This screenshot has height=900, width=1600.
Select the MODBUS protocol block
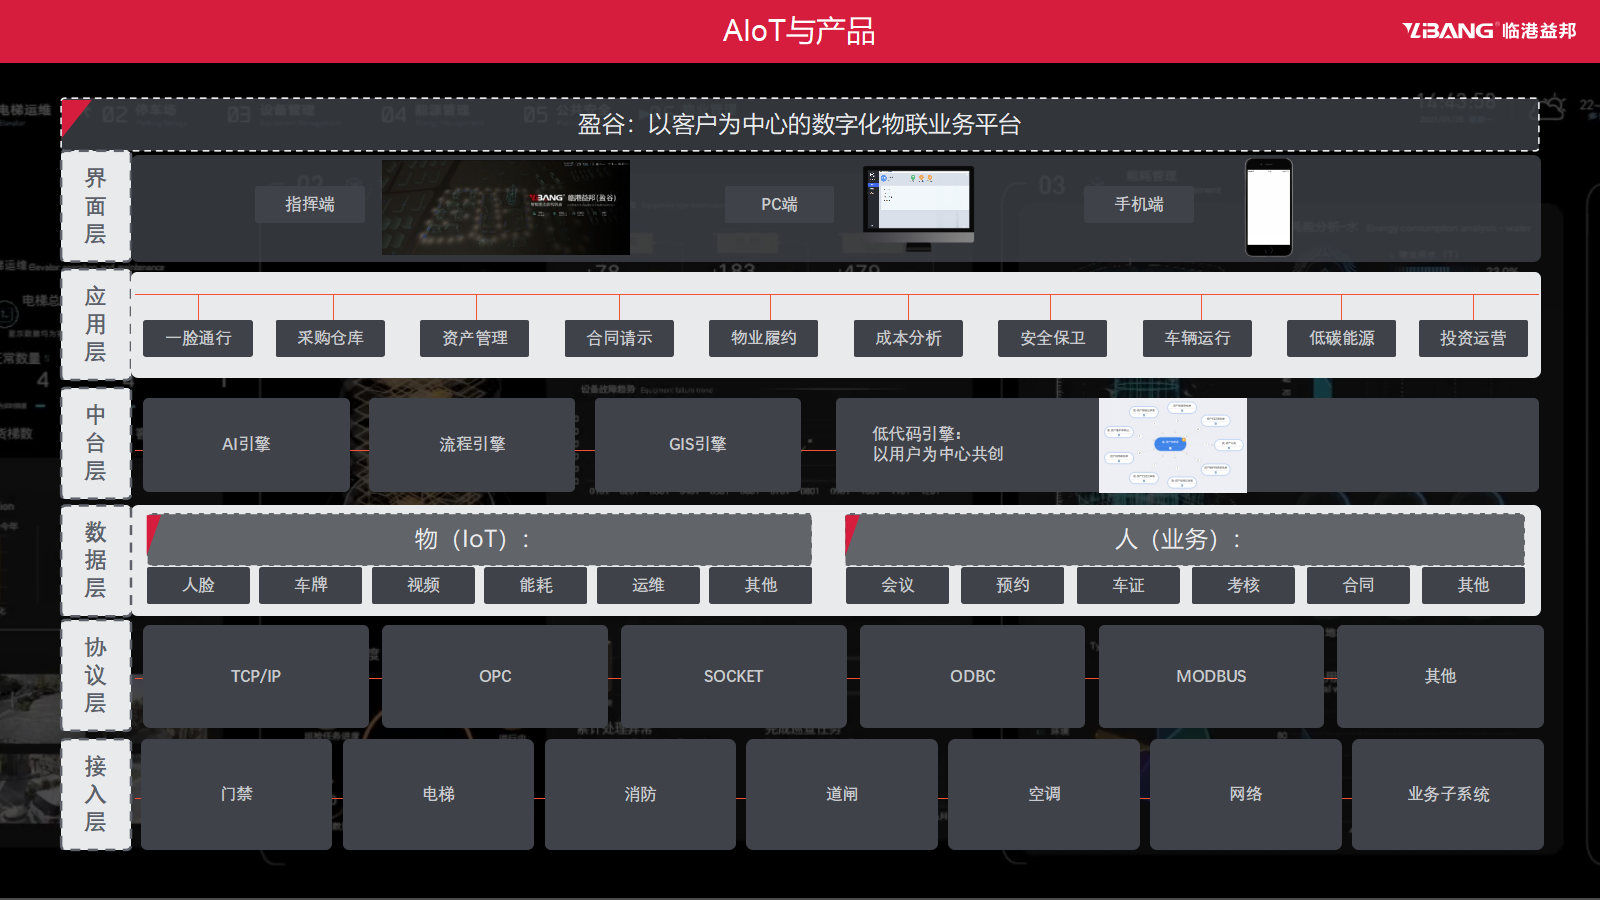click(1210, 677)
